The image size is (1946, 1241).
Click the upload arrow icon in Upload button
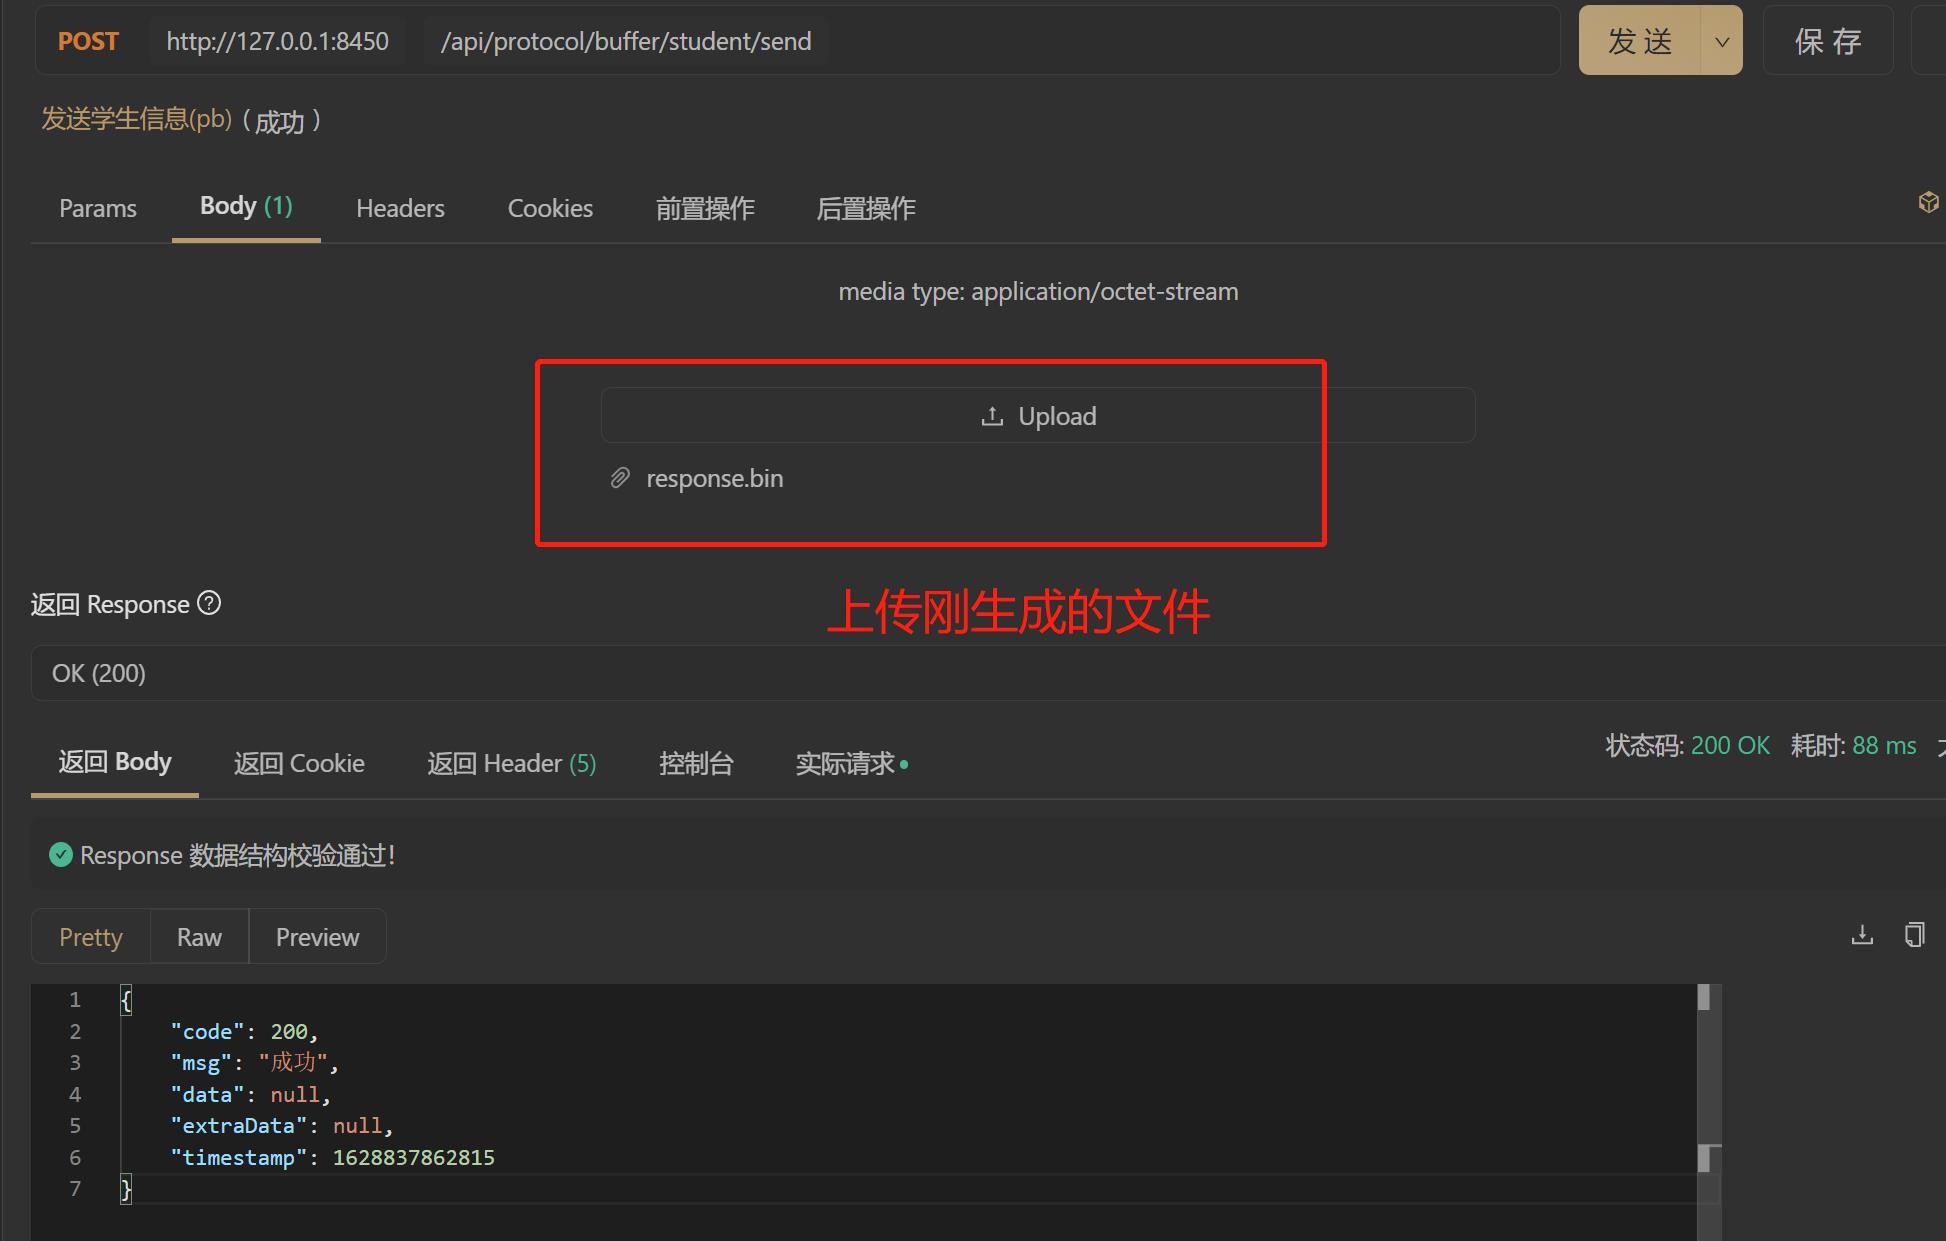pyautogui.click(x=992, y=416)
